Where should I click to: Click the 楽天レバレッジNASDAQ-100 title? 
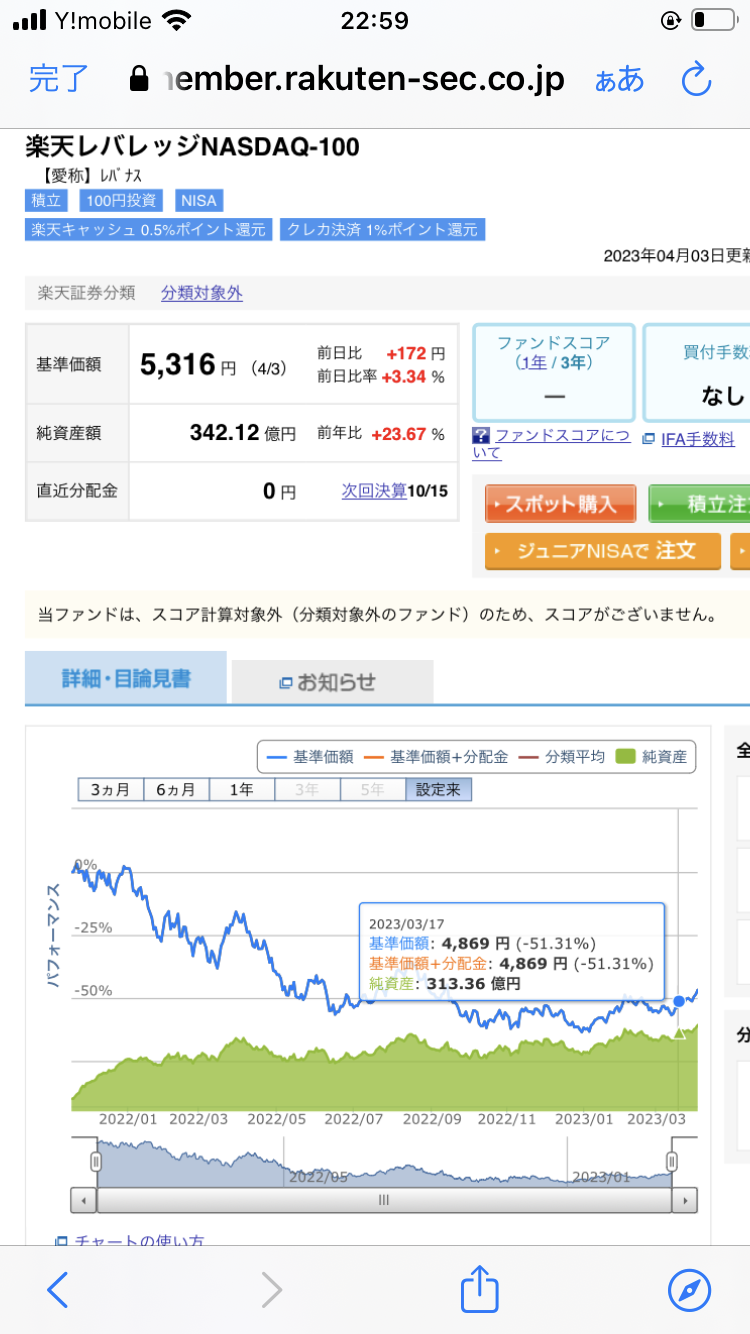coord(192,147)
